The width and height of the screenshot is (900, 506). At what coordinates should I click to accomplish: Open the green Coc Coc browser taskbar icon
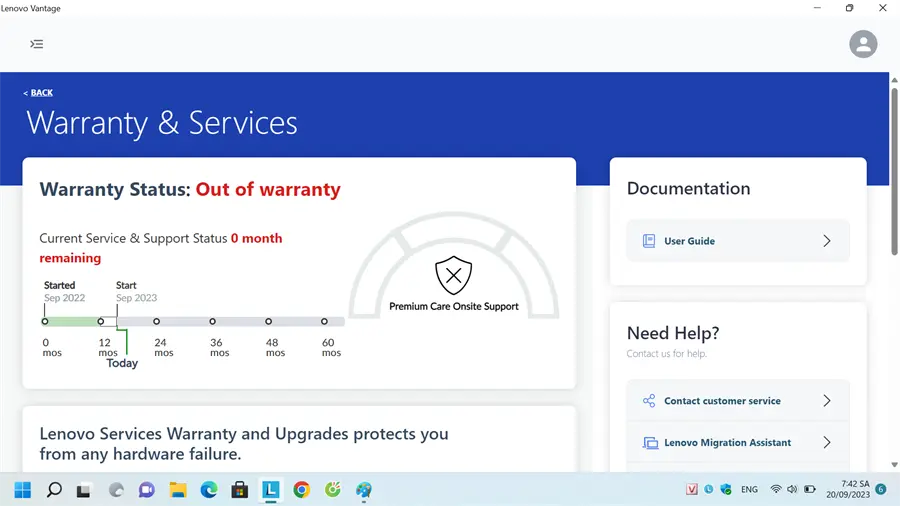[x=332, y=489]
